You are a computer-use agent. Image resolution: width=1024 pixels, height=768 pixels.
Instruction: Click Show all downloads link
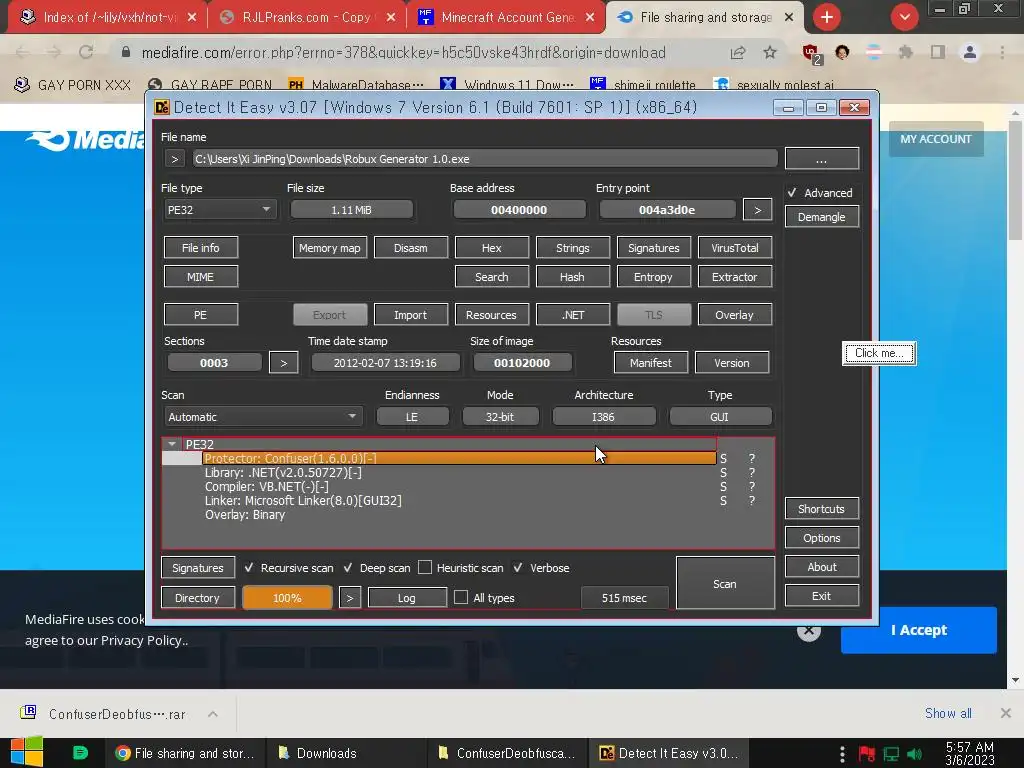pos(948,713)
